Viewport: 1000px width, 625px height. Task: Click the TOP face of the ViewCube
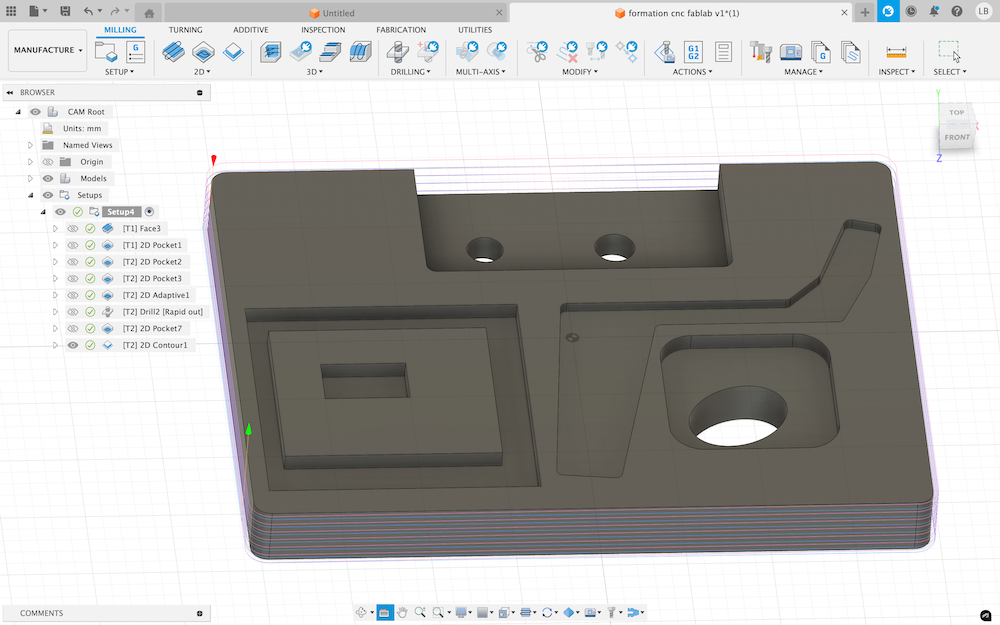pos(956,113)
